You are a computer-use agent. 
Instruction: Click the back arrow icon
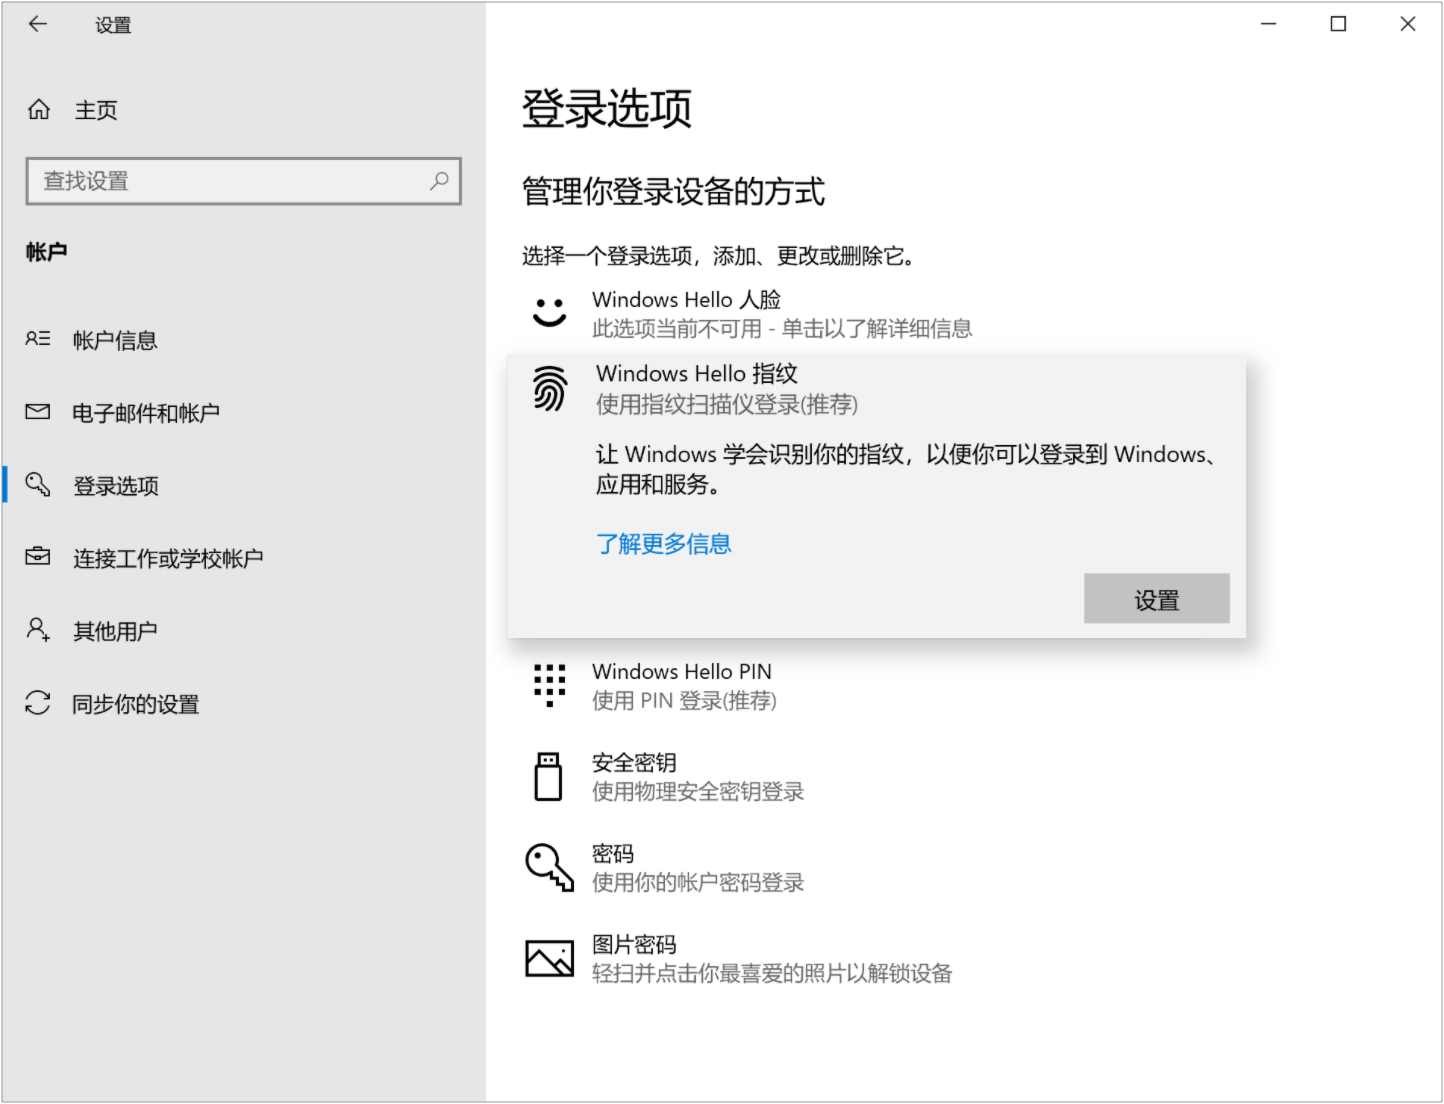38,24
